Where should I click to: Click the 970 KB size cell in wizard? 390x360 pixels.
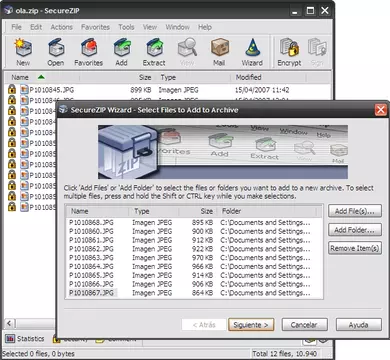[202, 258]
